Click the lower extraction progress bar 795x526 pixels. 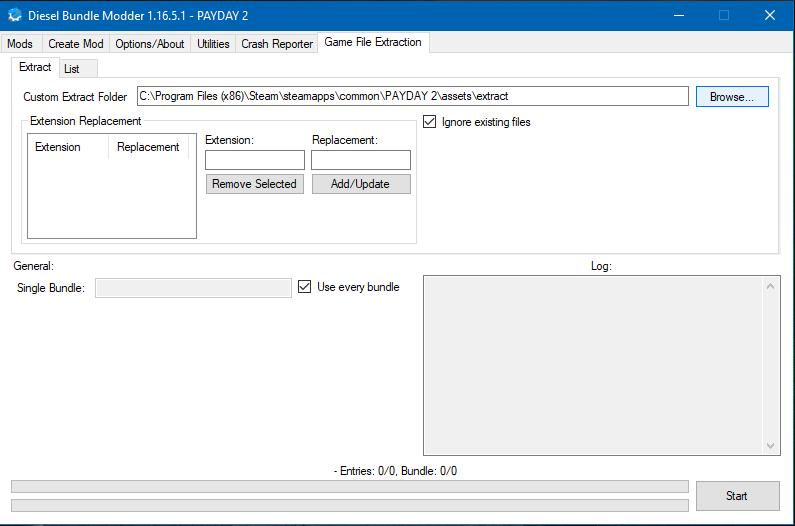point(350,506)
